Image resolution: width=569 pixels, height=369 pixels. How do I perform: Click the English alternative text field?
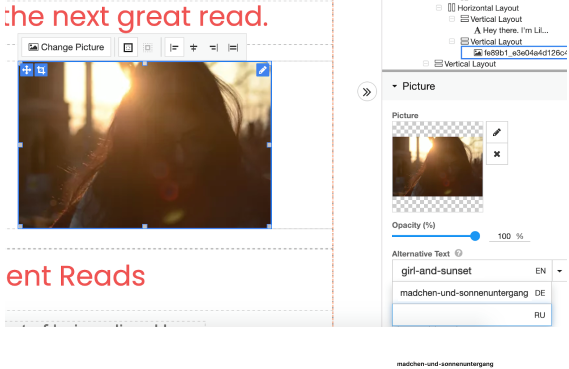click(472, 271)
